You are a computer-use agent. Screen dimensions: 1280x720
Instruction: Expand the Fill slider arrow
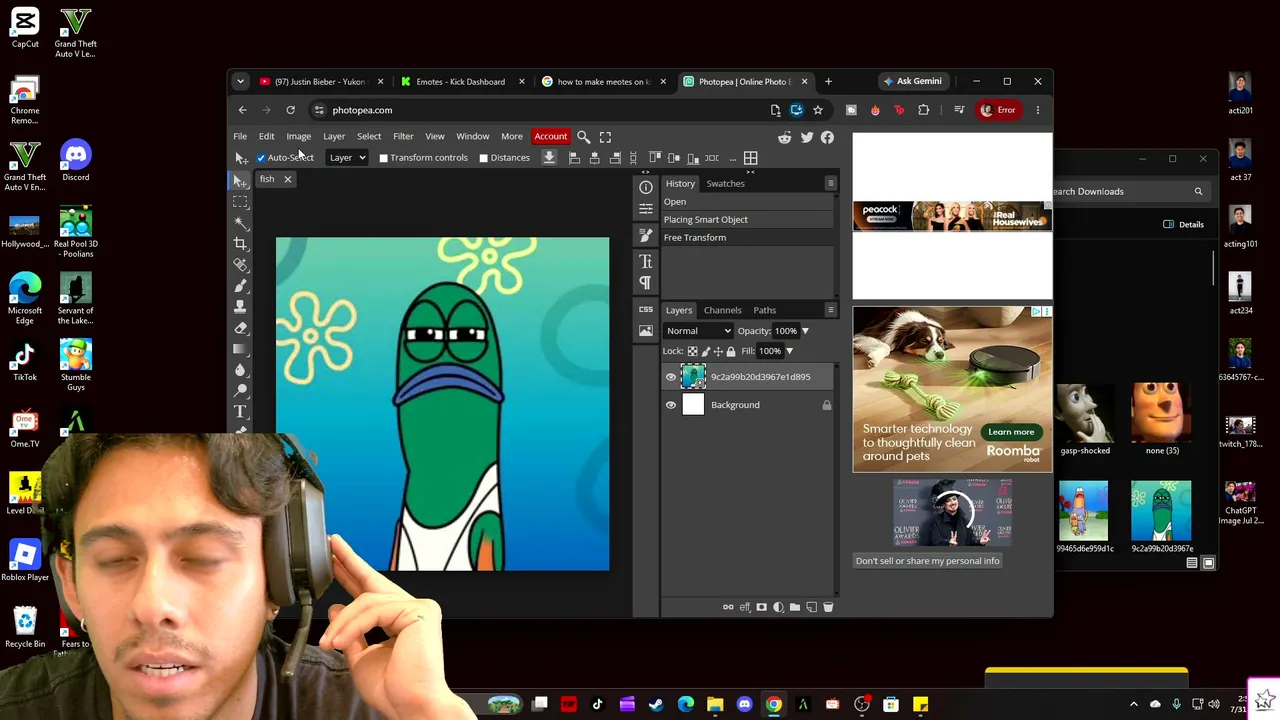coord(789,351)
